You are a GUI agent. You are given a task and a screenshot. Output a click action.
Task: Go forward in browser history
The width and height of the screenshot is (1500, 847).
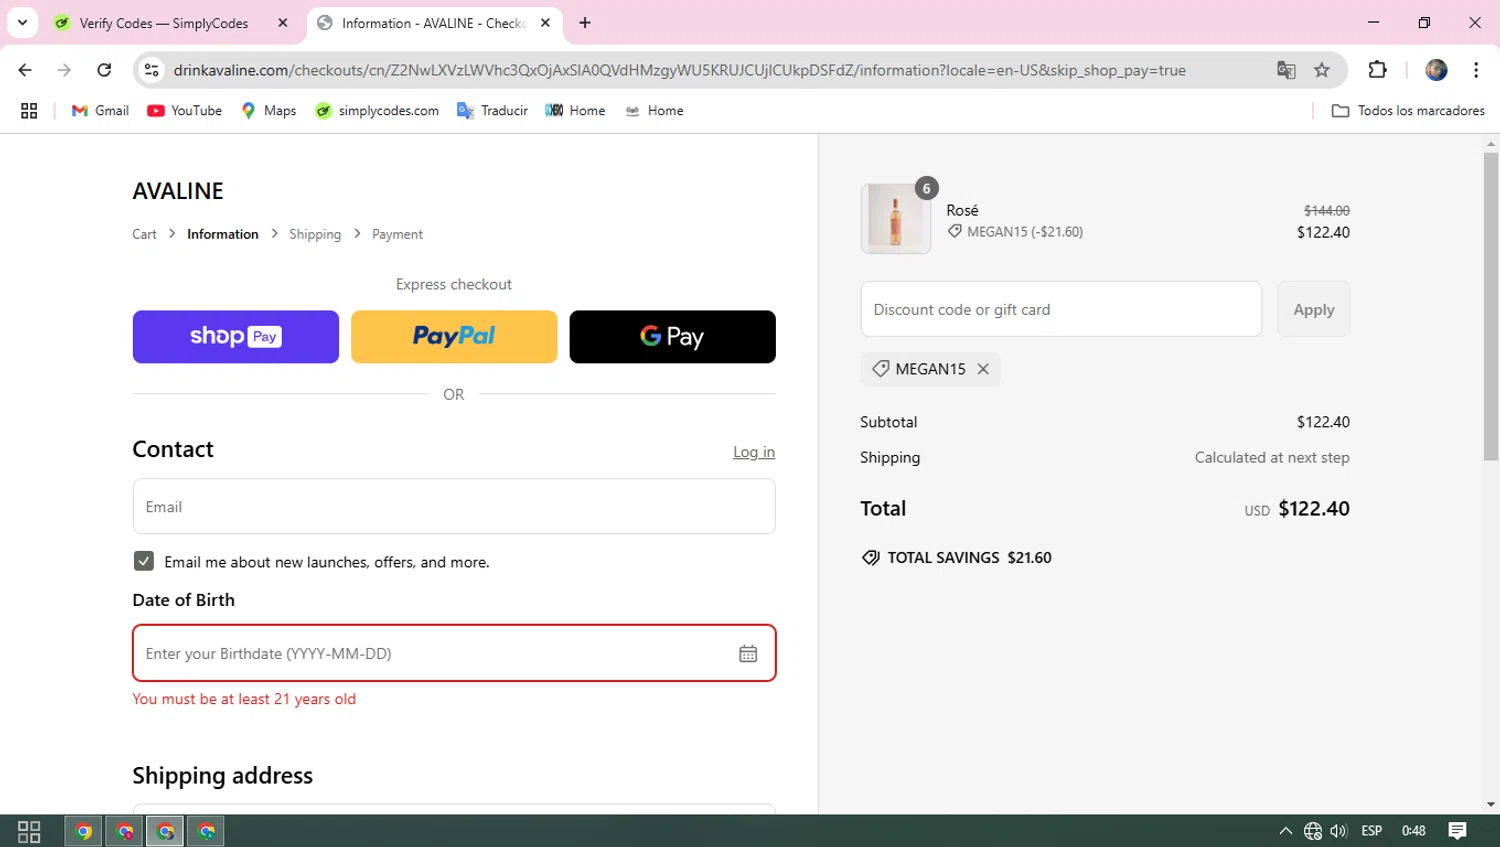coord(64,70)
